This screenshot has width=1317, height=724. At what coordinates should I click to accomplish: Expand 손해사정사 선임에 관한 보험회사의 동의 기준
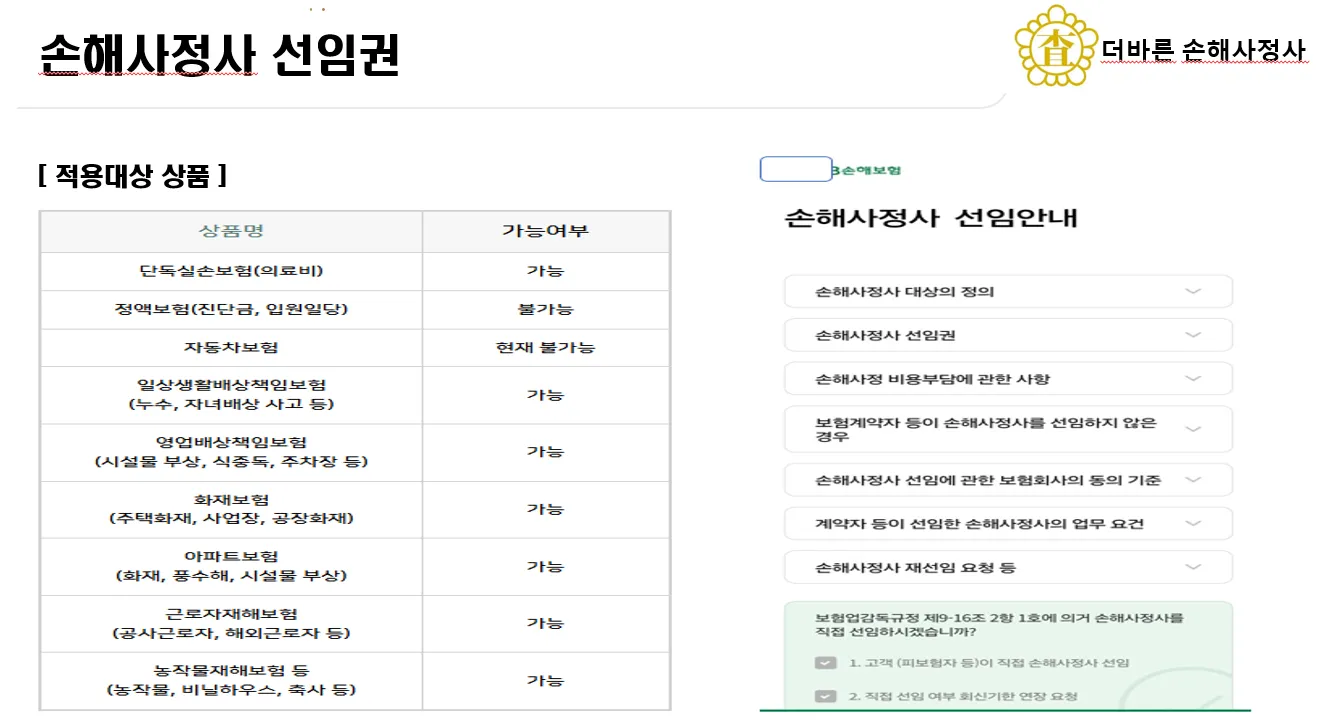coord(1008,480)
